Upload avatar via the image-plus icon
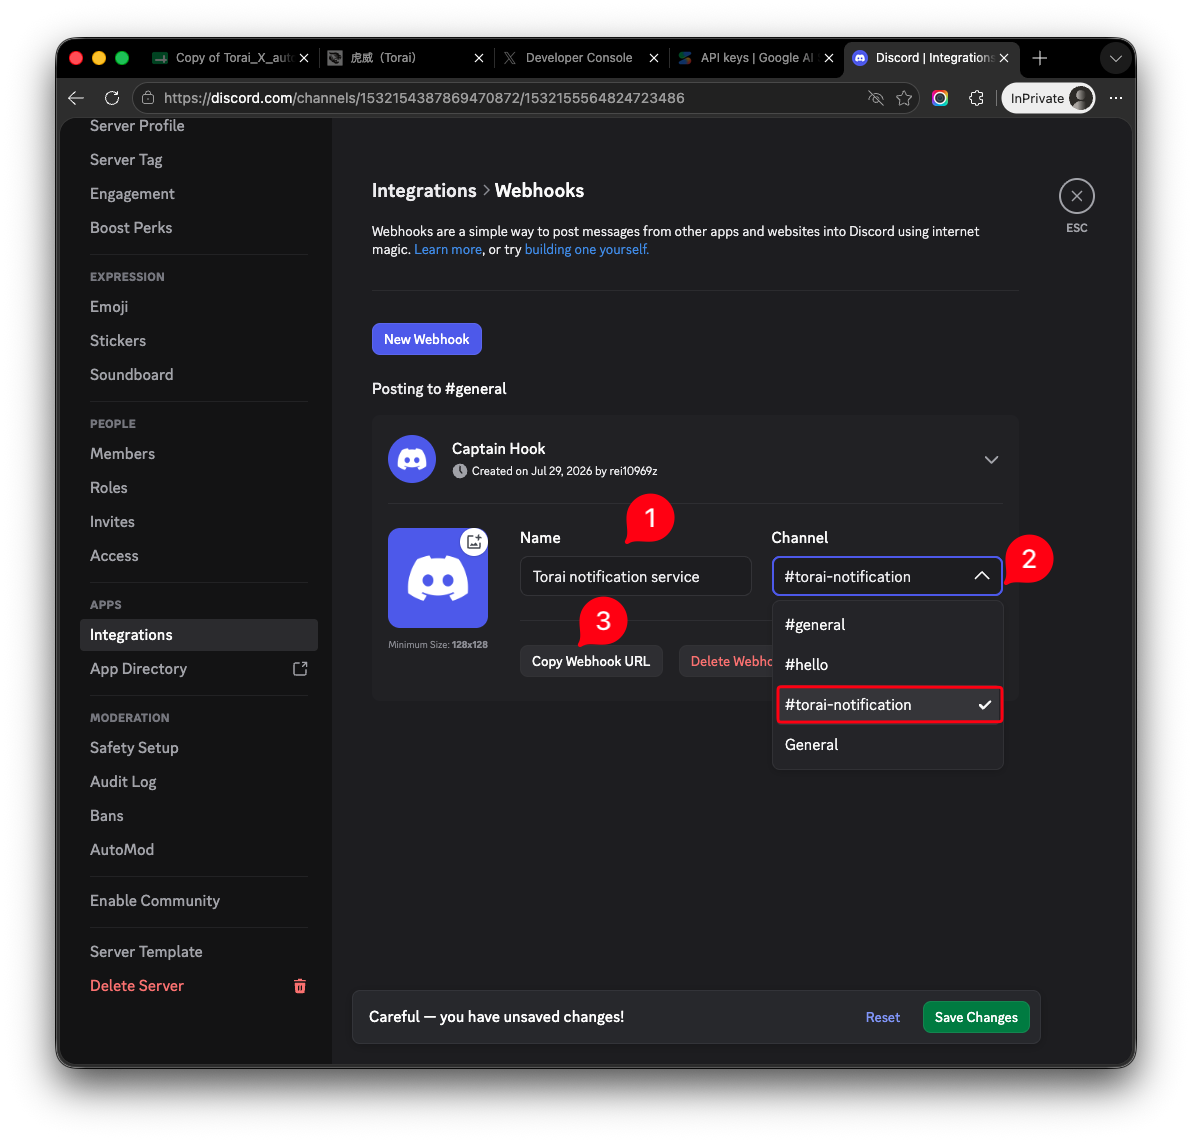Viewport: 1192px width, 1142px height. 474,541
